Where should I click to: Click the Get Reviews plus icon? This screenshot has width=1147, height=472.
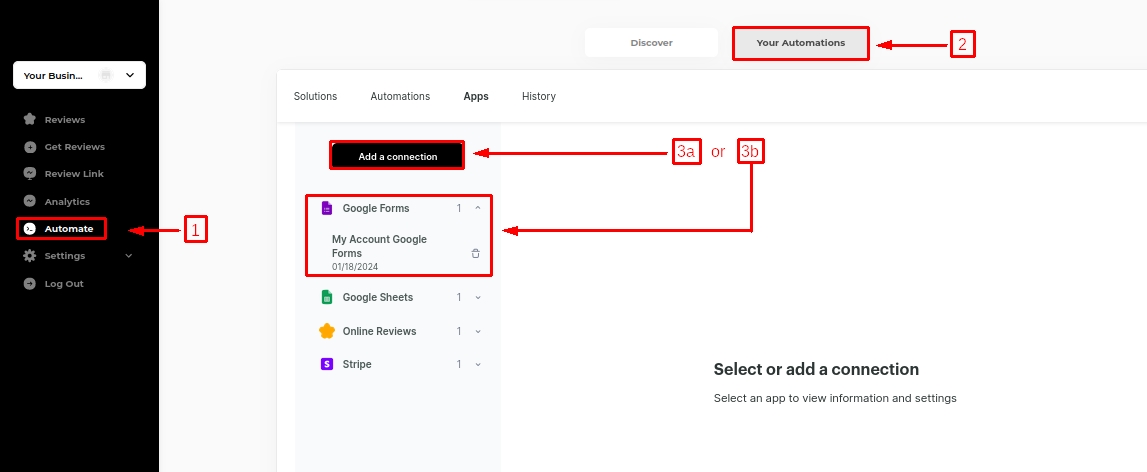(x=30, y=147)
